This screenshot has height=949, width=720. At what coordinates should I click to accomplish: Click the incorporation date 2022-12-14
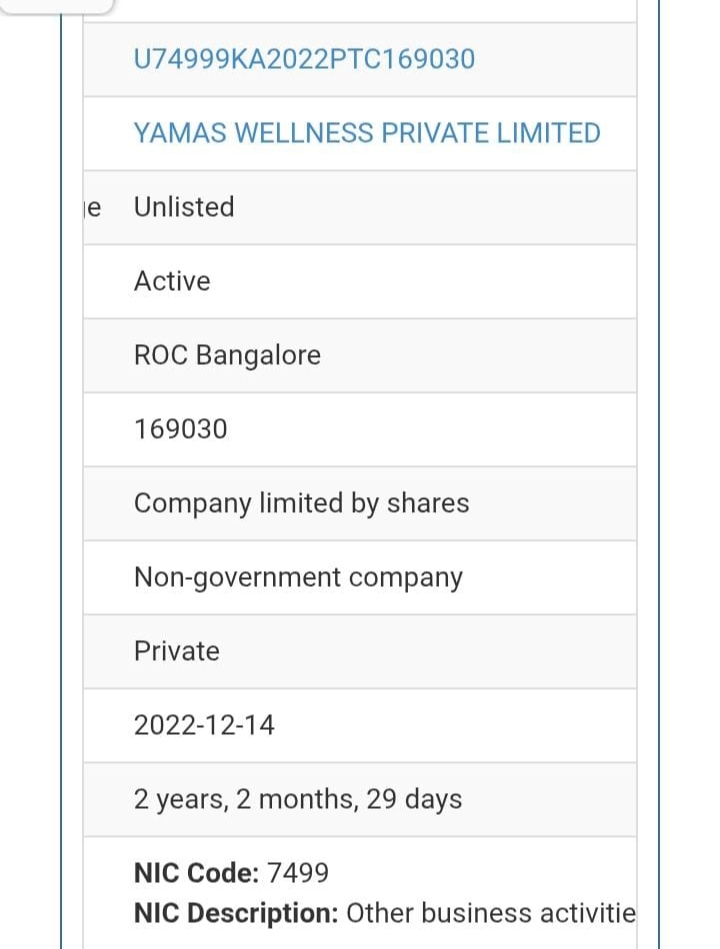tap(204, 726)
